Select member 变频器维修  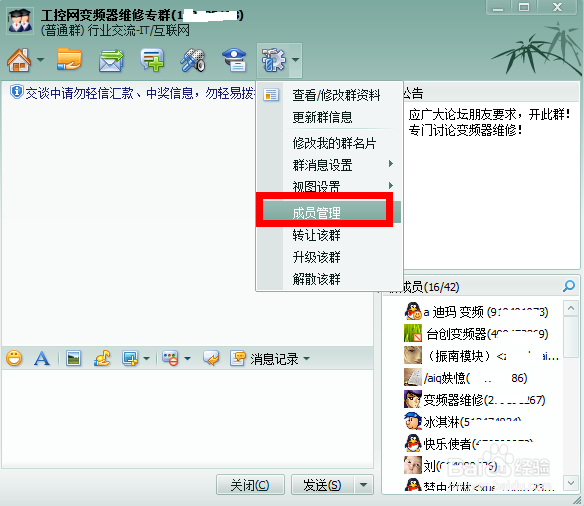click(x=475, y=400)
